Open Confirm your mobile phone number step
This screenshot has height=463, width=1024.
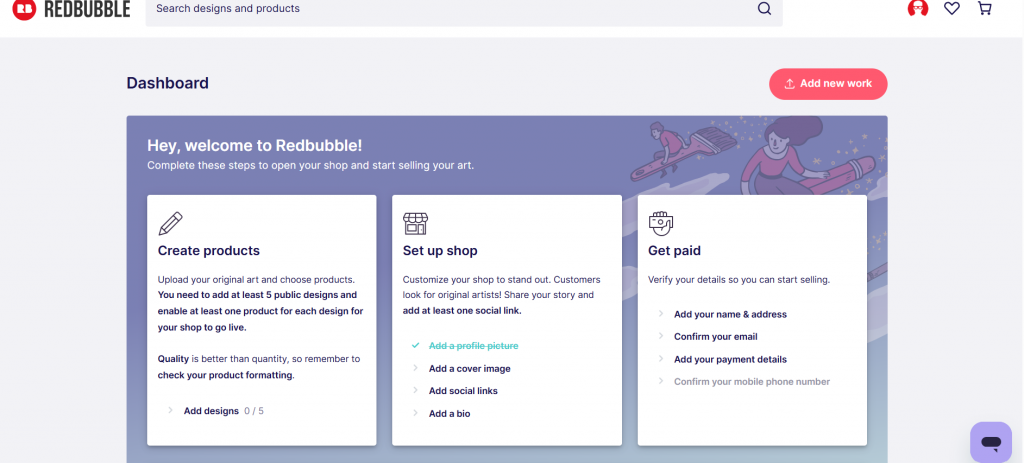click(x=752, y=381)
